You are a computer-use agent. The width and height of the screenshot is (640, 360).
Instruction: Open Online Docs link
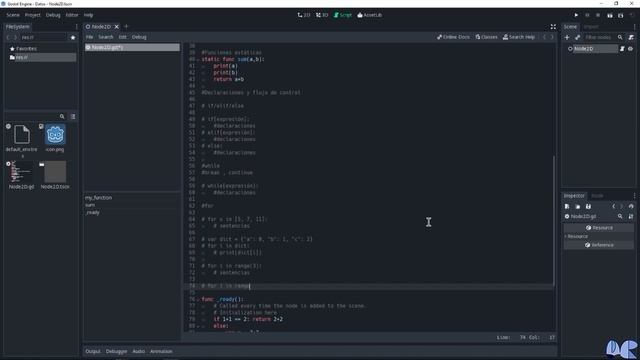(453, 37)
